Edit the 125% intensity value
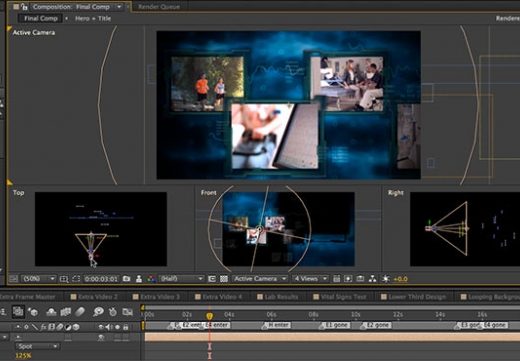520x361 pixels. pos(23,356)
